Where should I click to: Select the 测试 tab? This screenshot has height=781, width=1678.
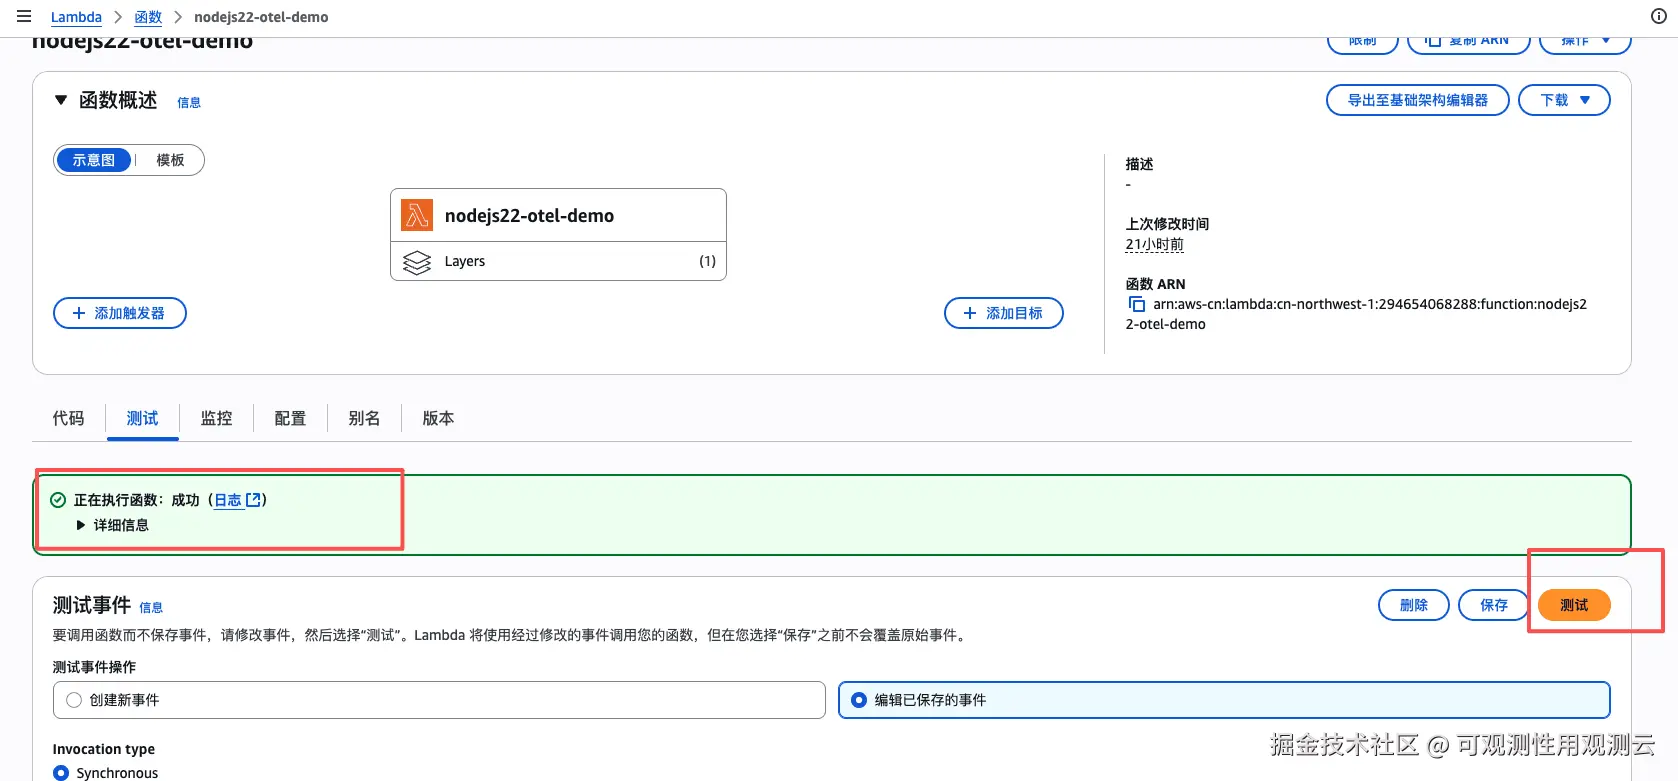pos(142,418)
